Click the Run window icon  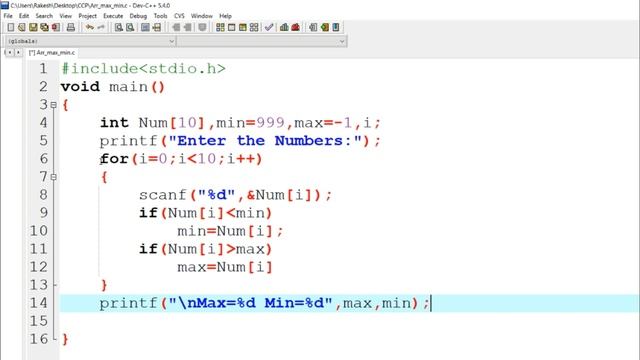[x=231, y=27]
